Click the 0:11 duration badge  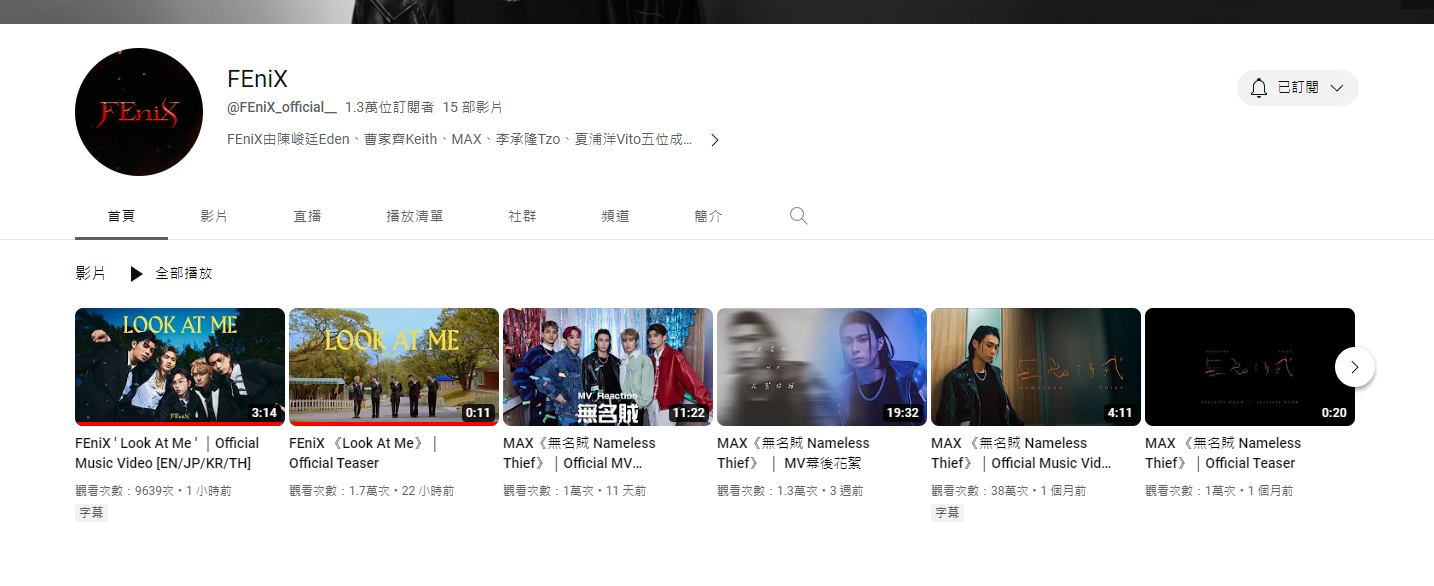tap(478, 412)
